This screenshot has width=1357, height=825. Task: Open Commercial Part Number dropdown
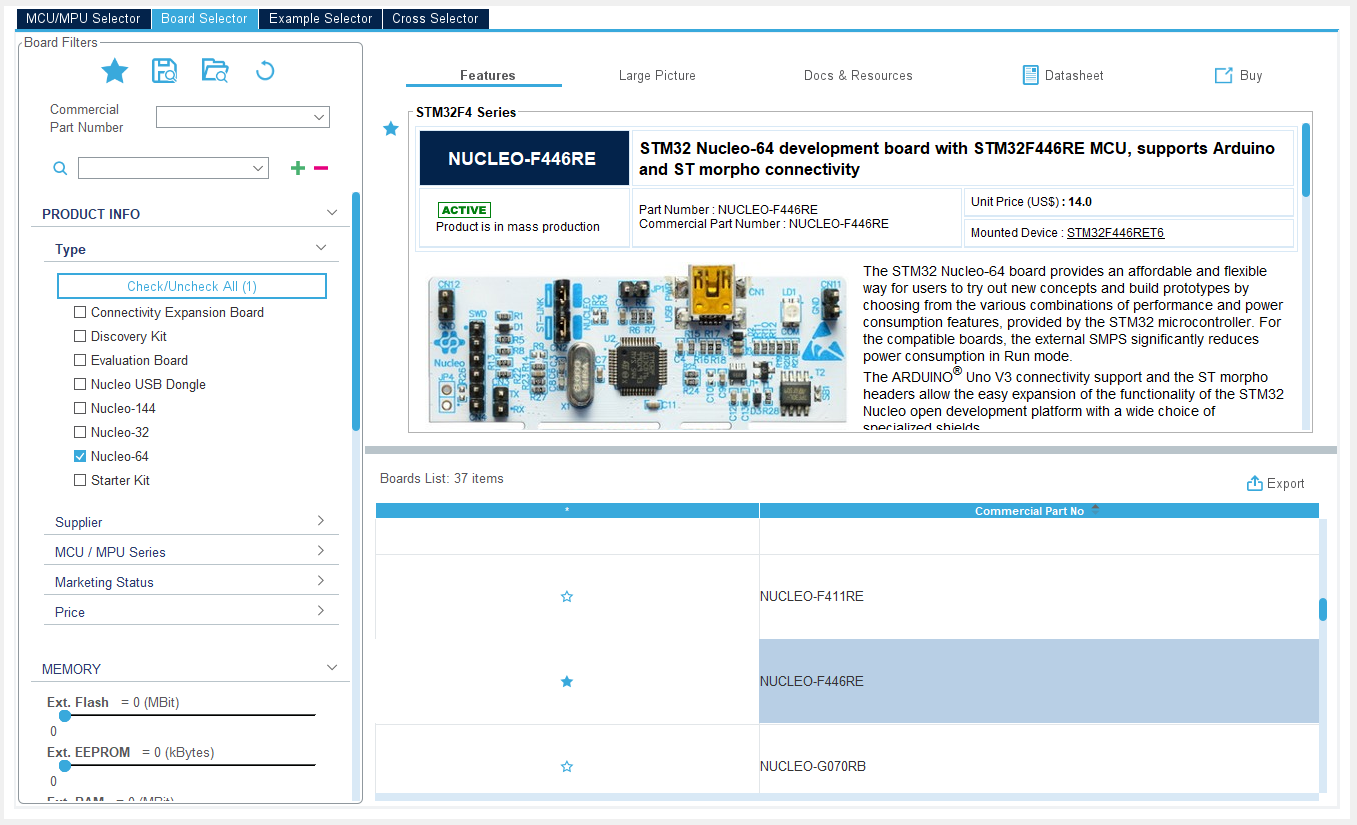click(x=319, y=117)
